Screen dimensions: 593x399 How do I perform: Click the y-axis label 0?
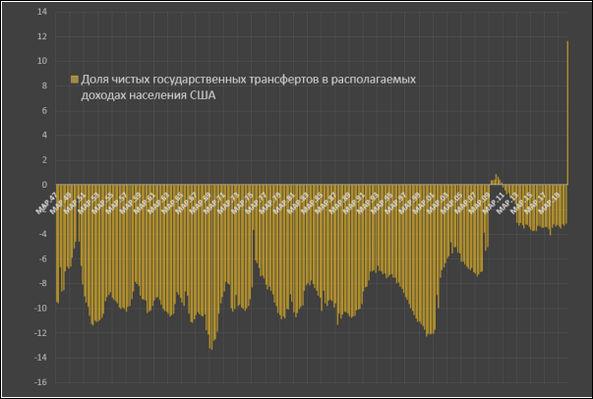(x=45, y=185)
